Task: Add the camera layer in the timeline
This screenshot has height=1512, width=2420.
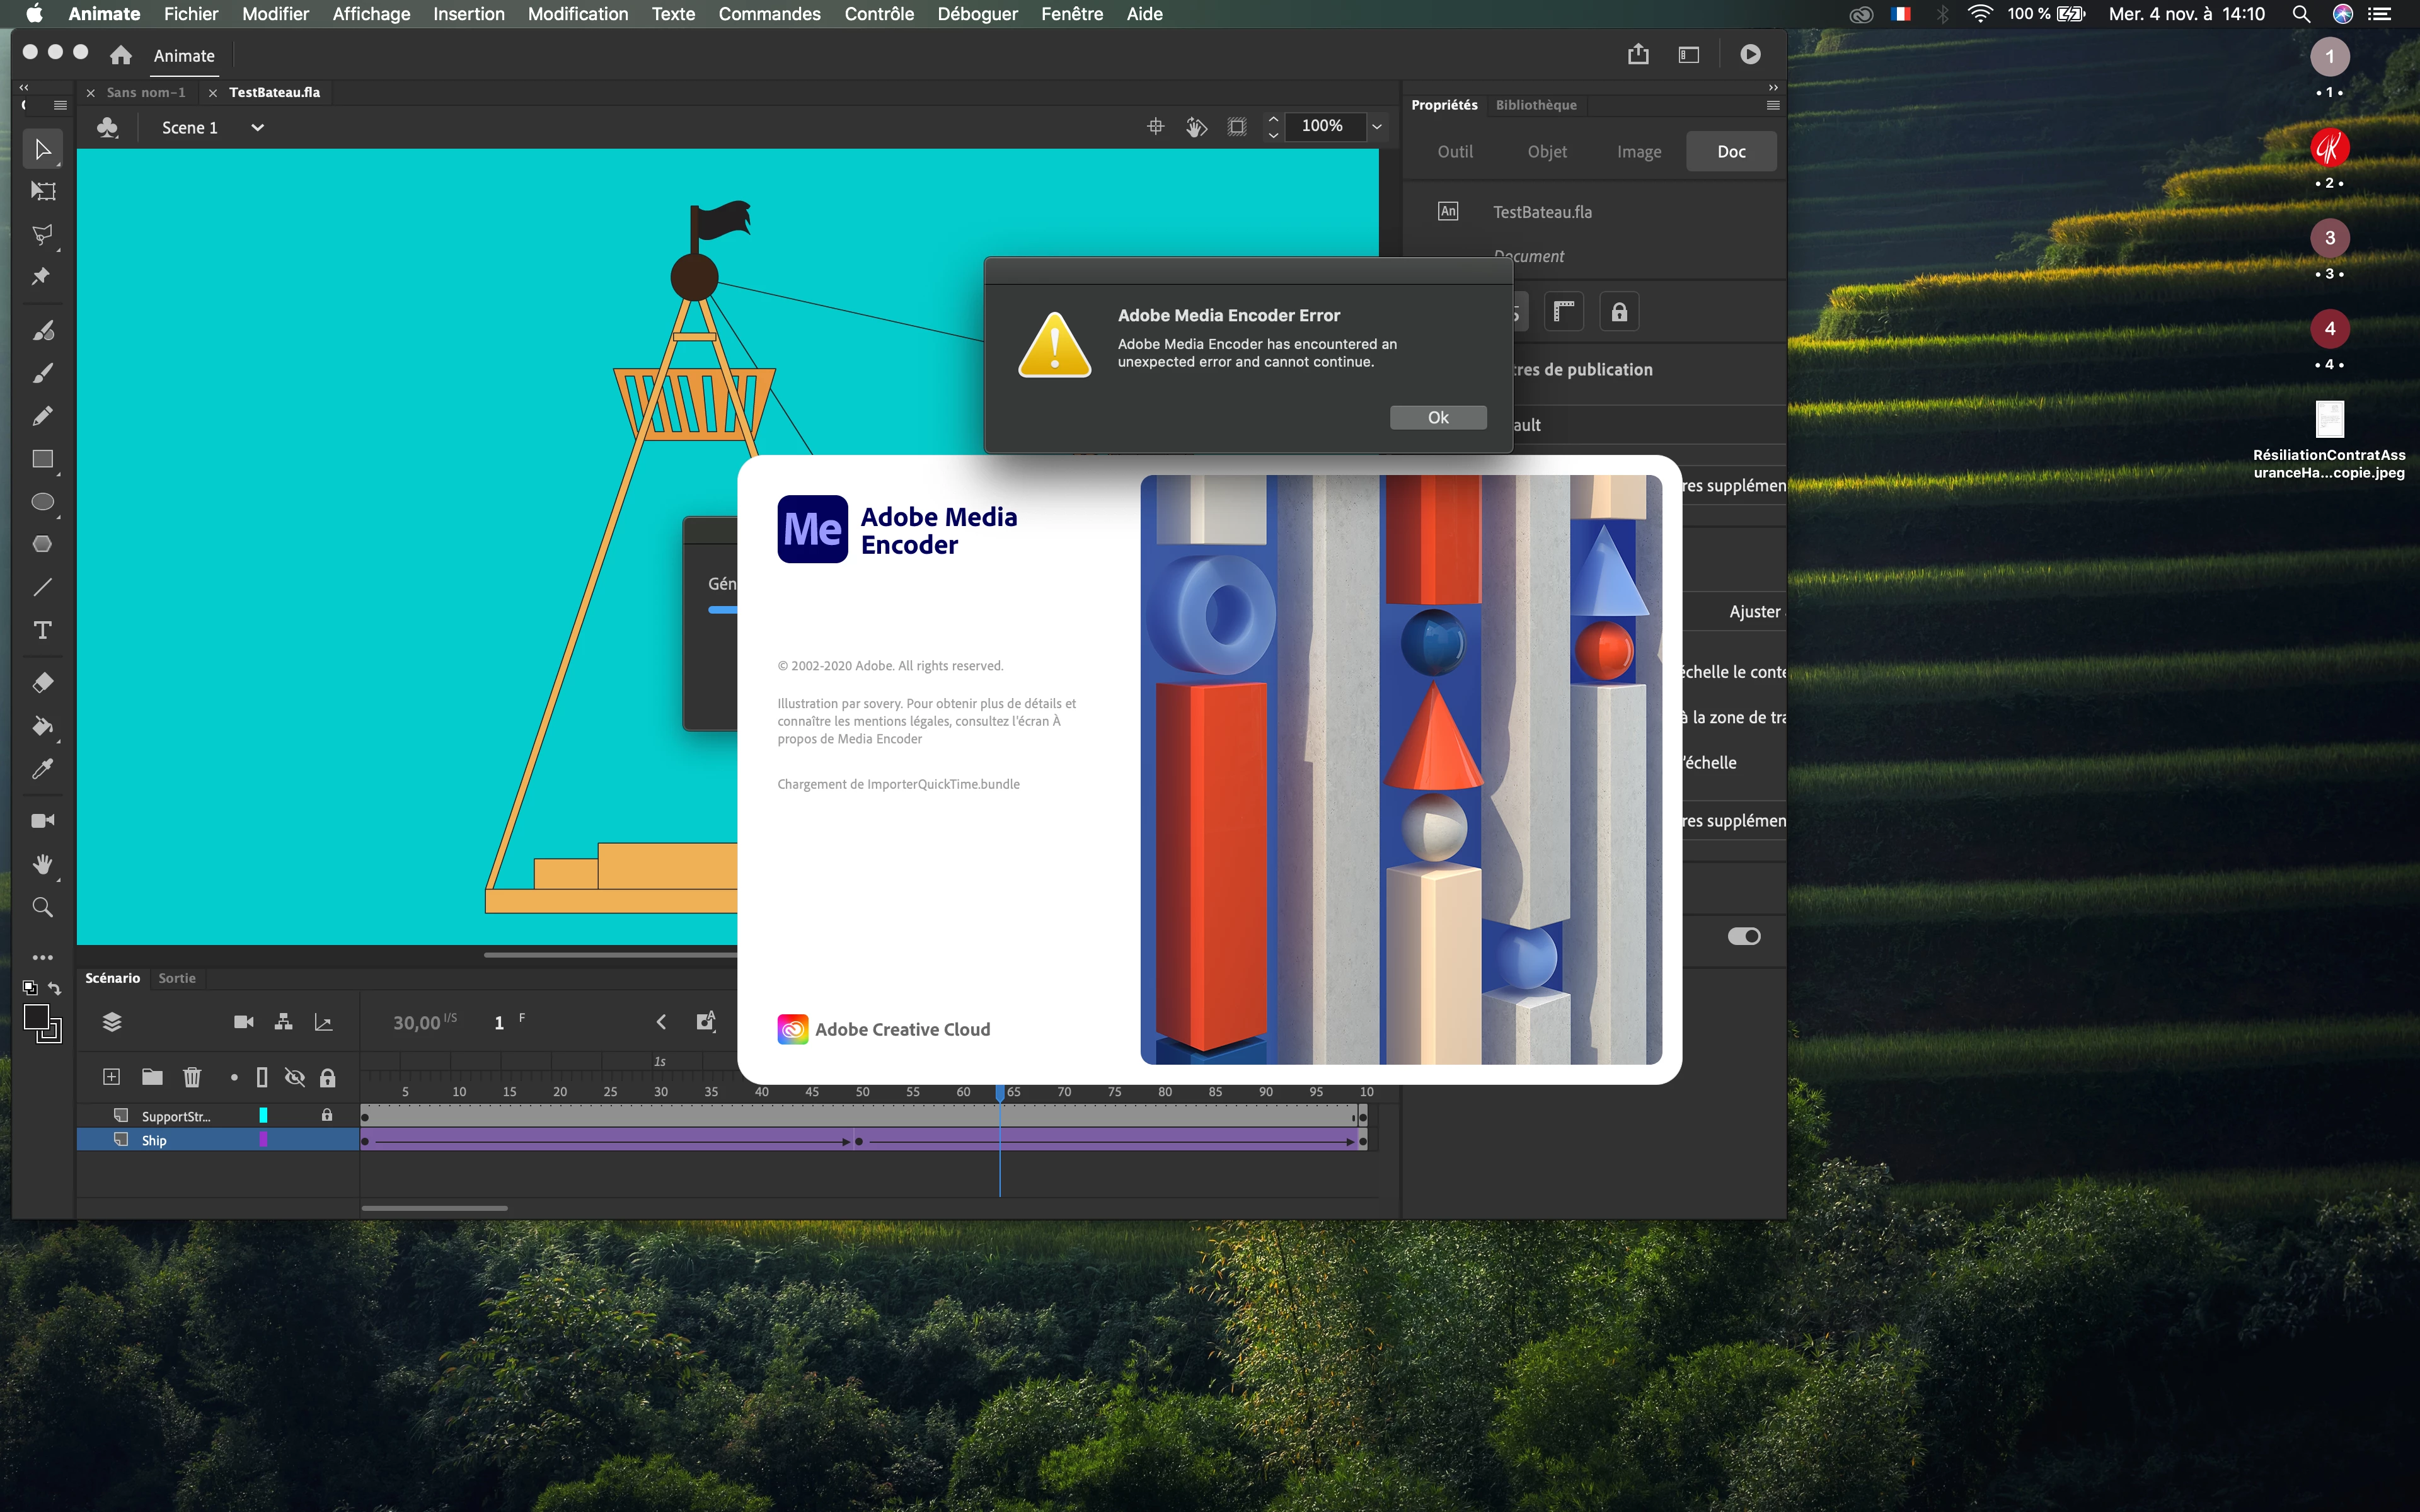Action: tap(243, 1022)
